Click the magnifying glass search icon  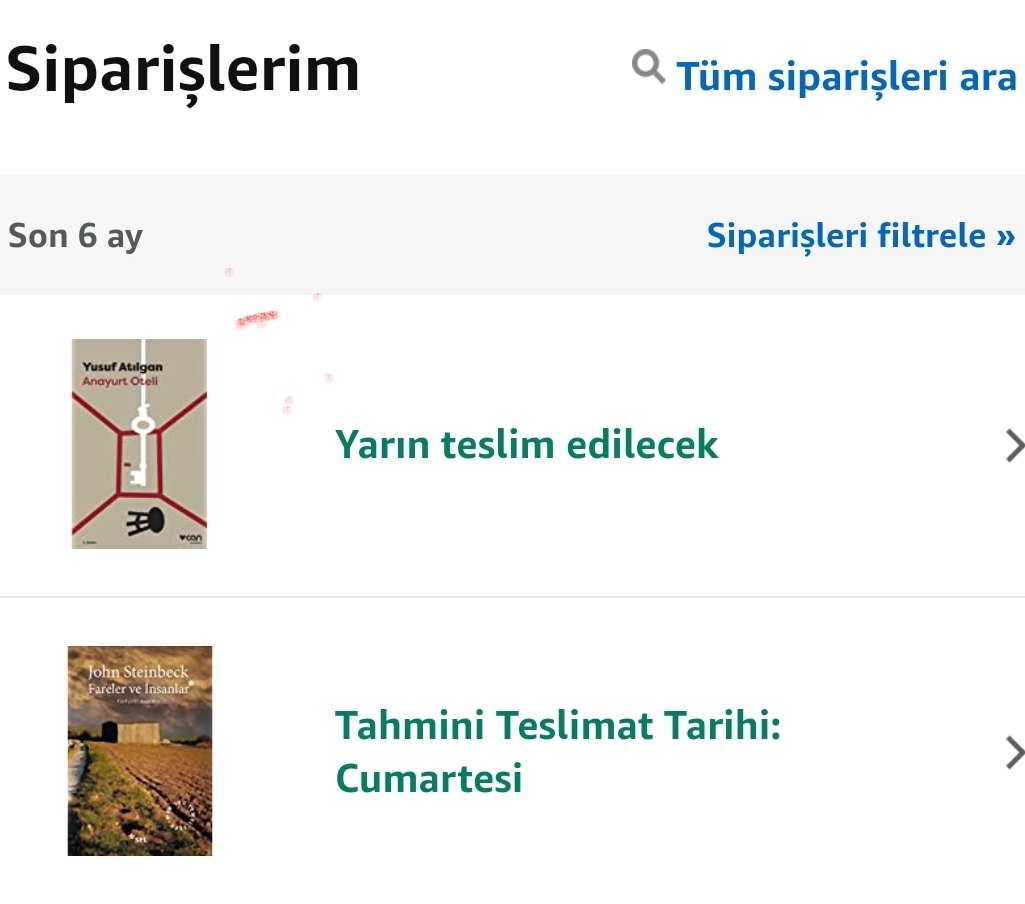point(649,68)
